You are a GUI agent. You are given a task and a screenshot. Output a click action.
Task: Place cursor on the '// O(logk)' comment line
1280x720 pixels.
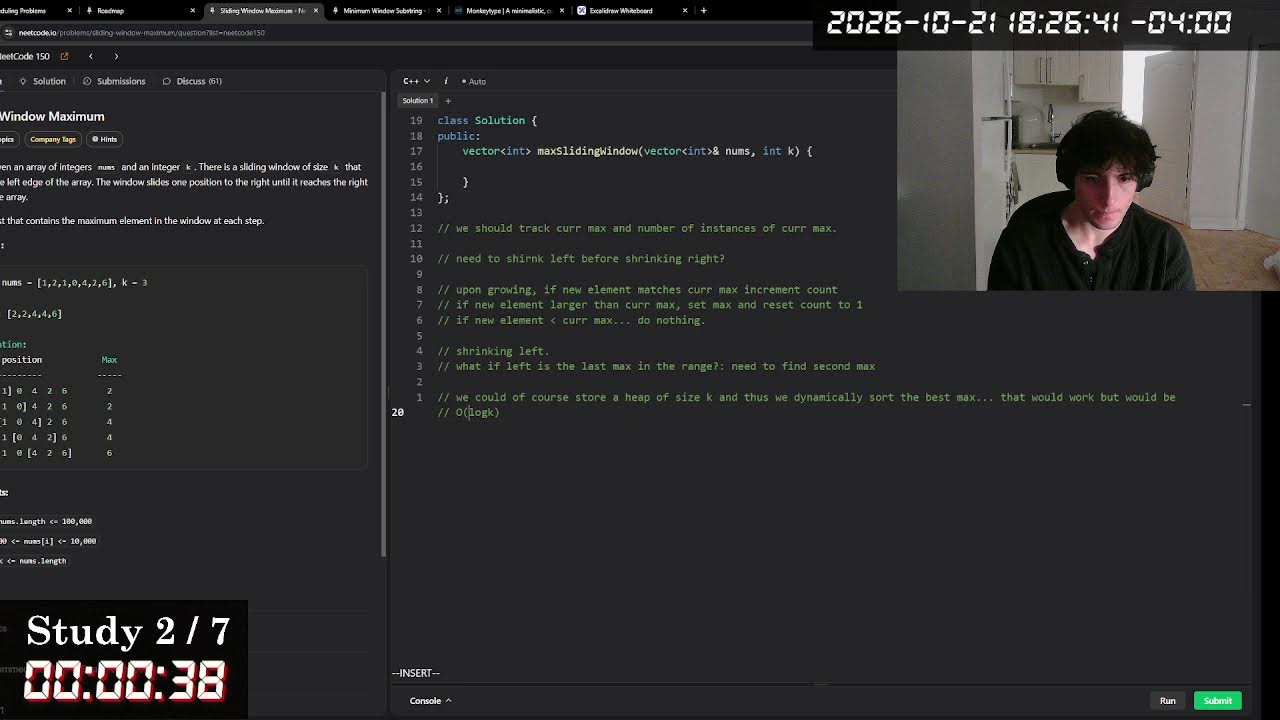coord(468,412)
